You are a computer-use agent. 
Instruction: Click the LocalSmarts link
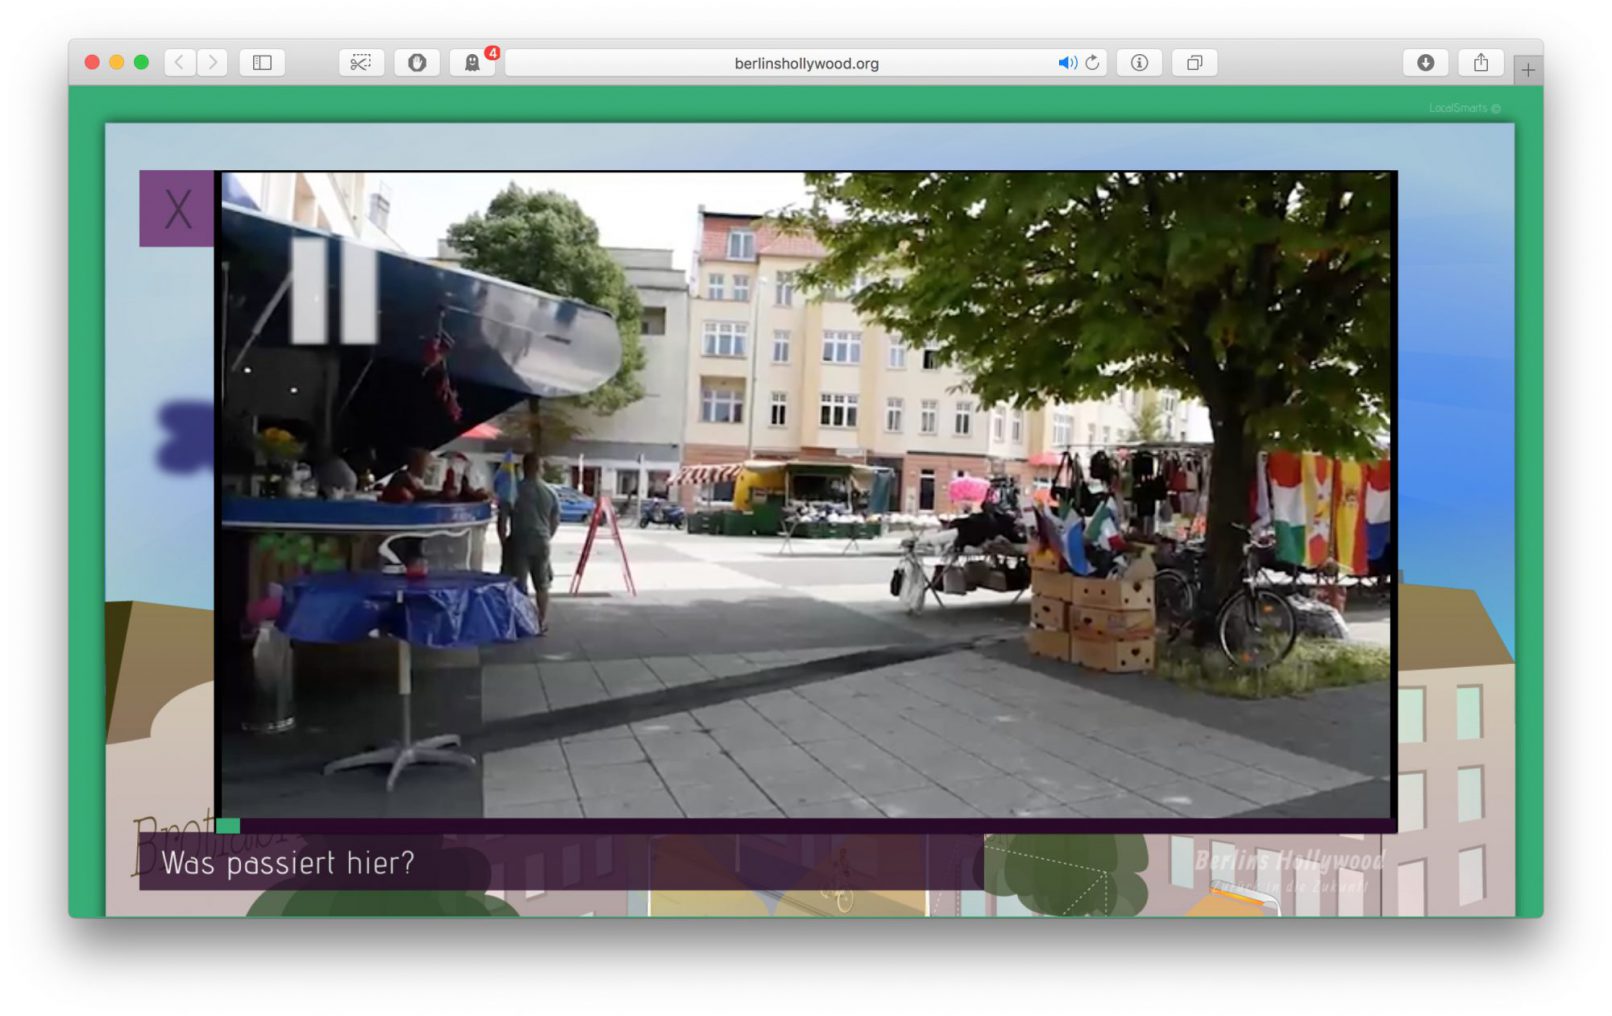(x=1463, y=108)
